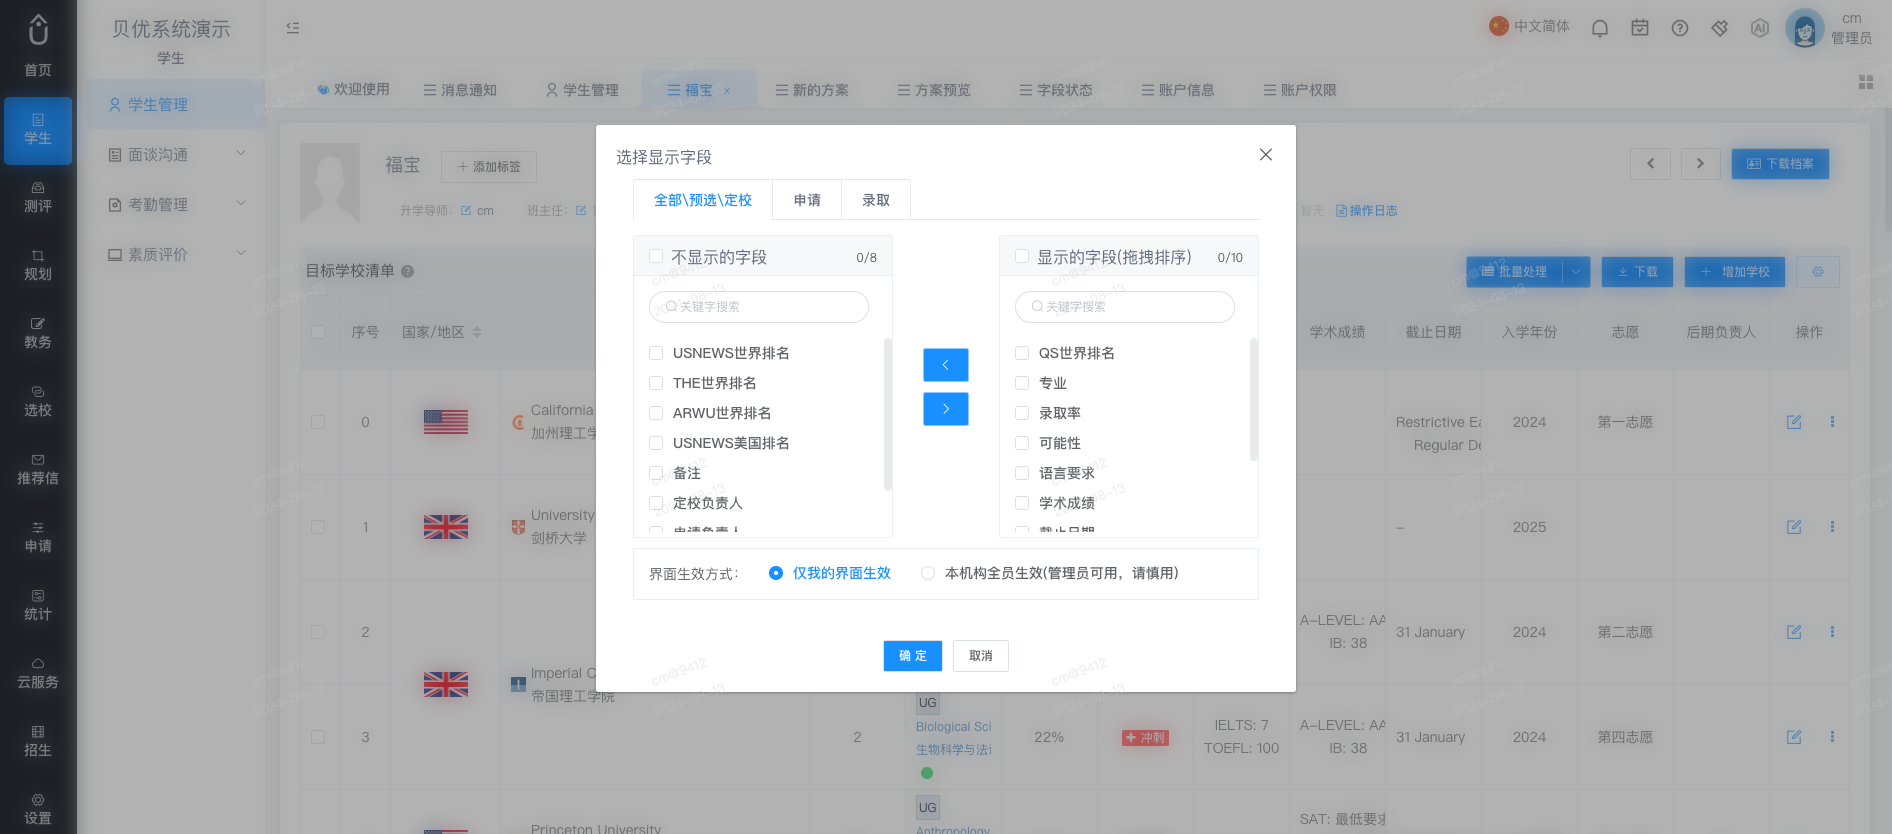Move fields right with the right-arrow transfer button
1892x834 pixels.
pos(945,409)
